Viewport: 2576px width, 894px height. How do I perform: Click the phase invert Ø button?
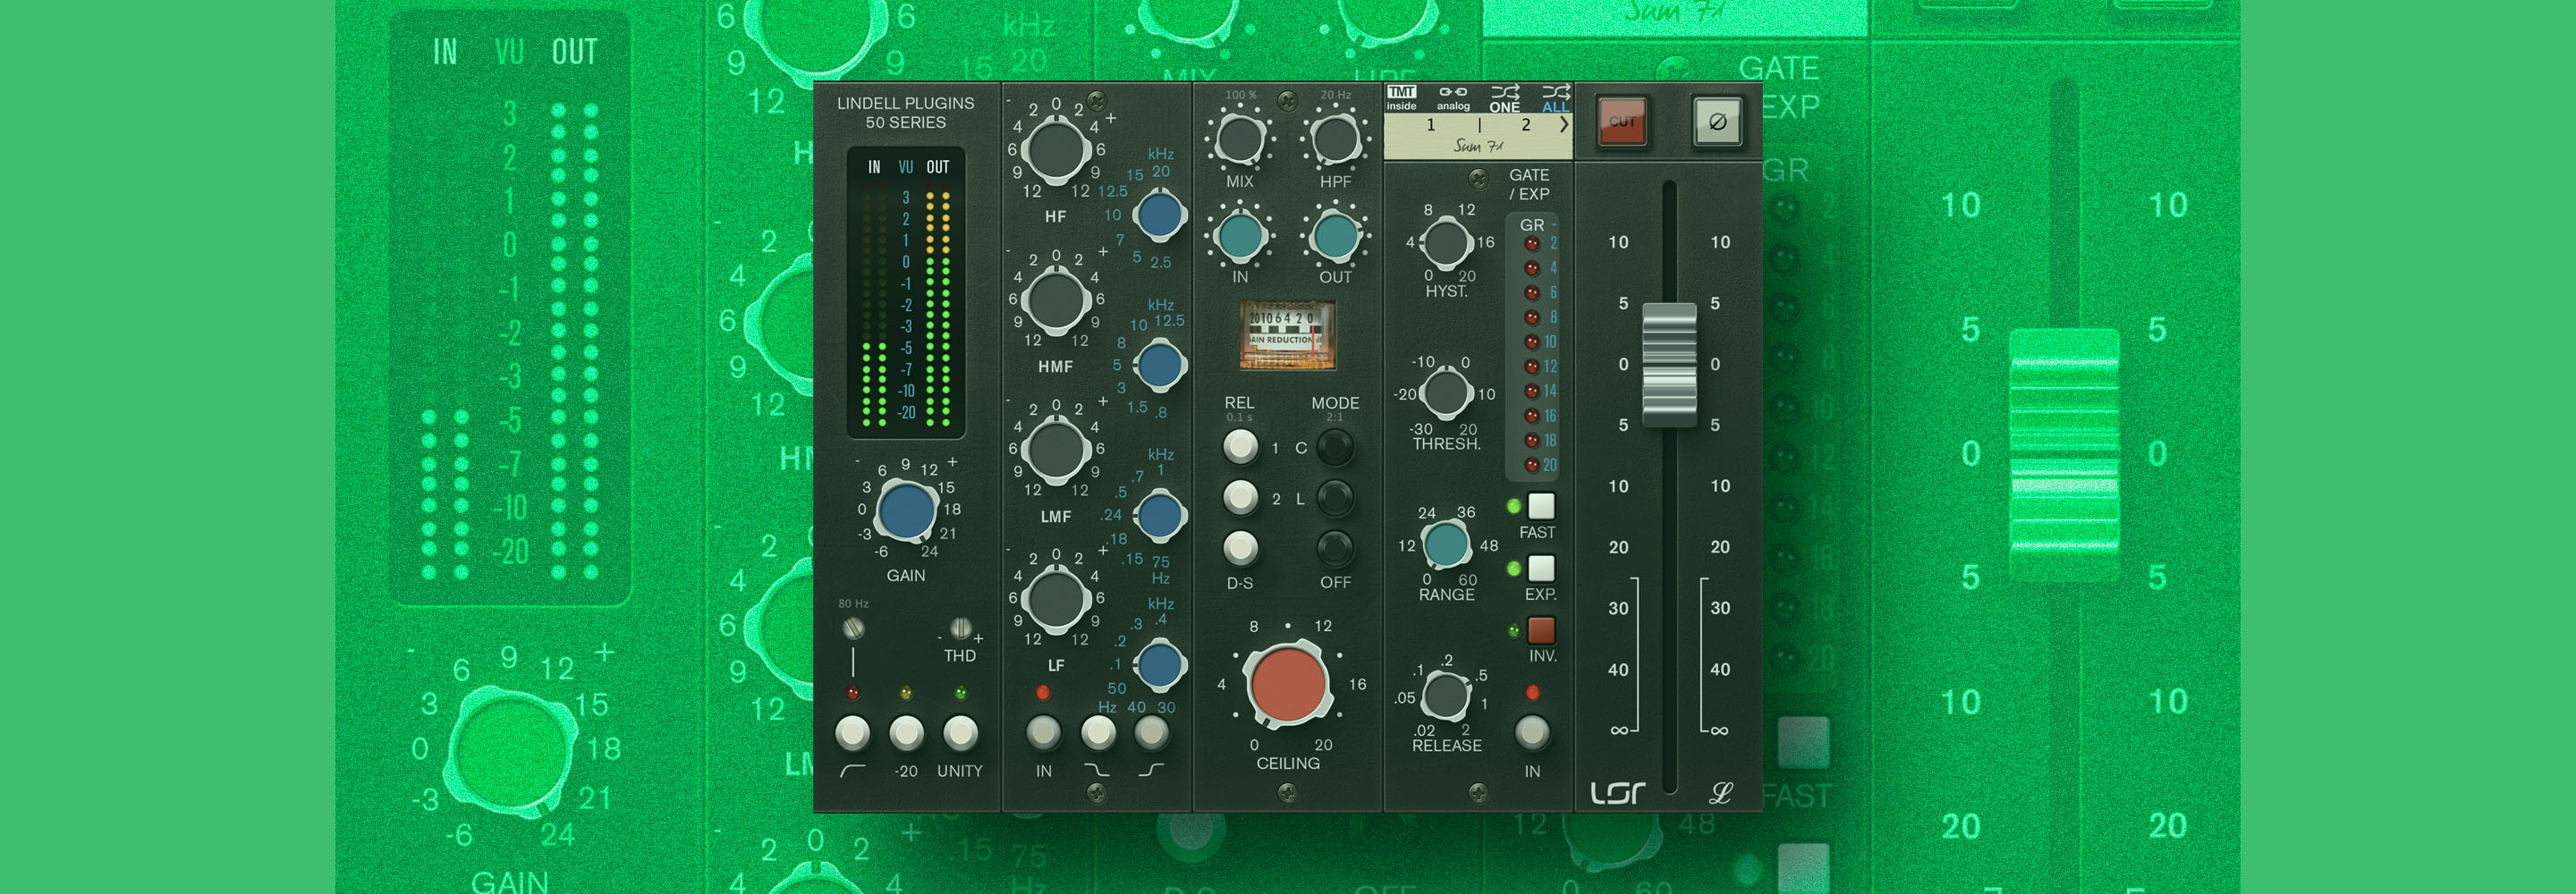(x=1717, y=122)
